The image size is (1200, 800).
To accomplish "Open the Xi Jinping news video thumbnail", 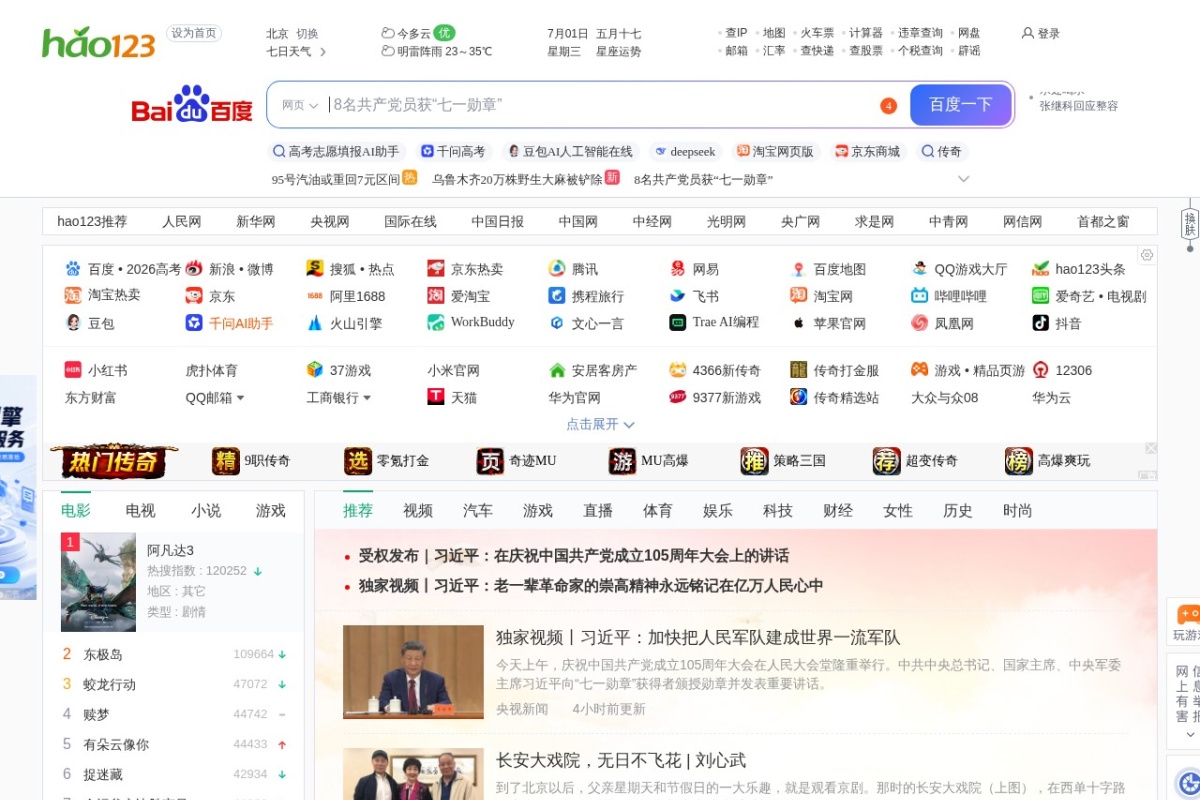I will click(x=413, y=672).
